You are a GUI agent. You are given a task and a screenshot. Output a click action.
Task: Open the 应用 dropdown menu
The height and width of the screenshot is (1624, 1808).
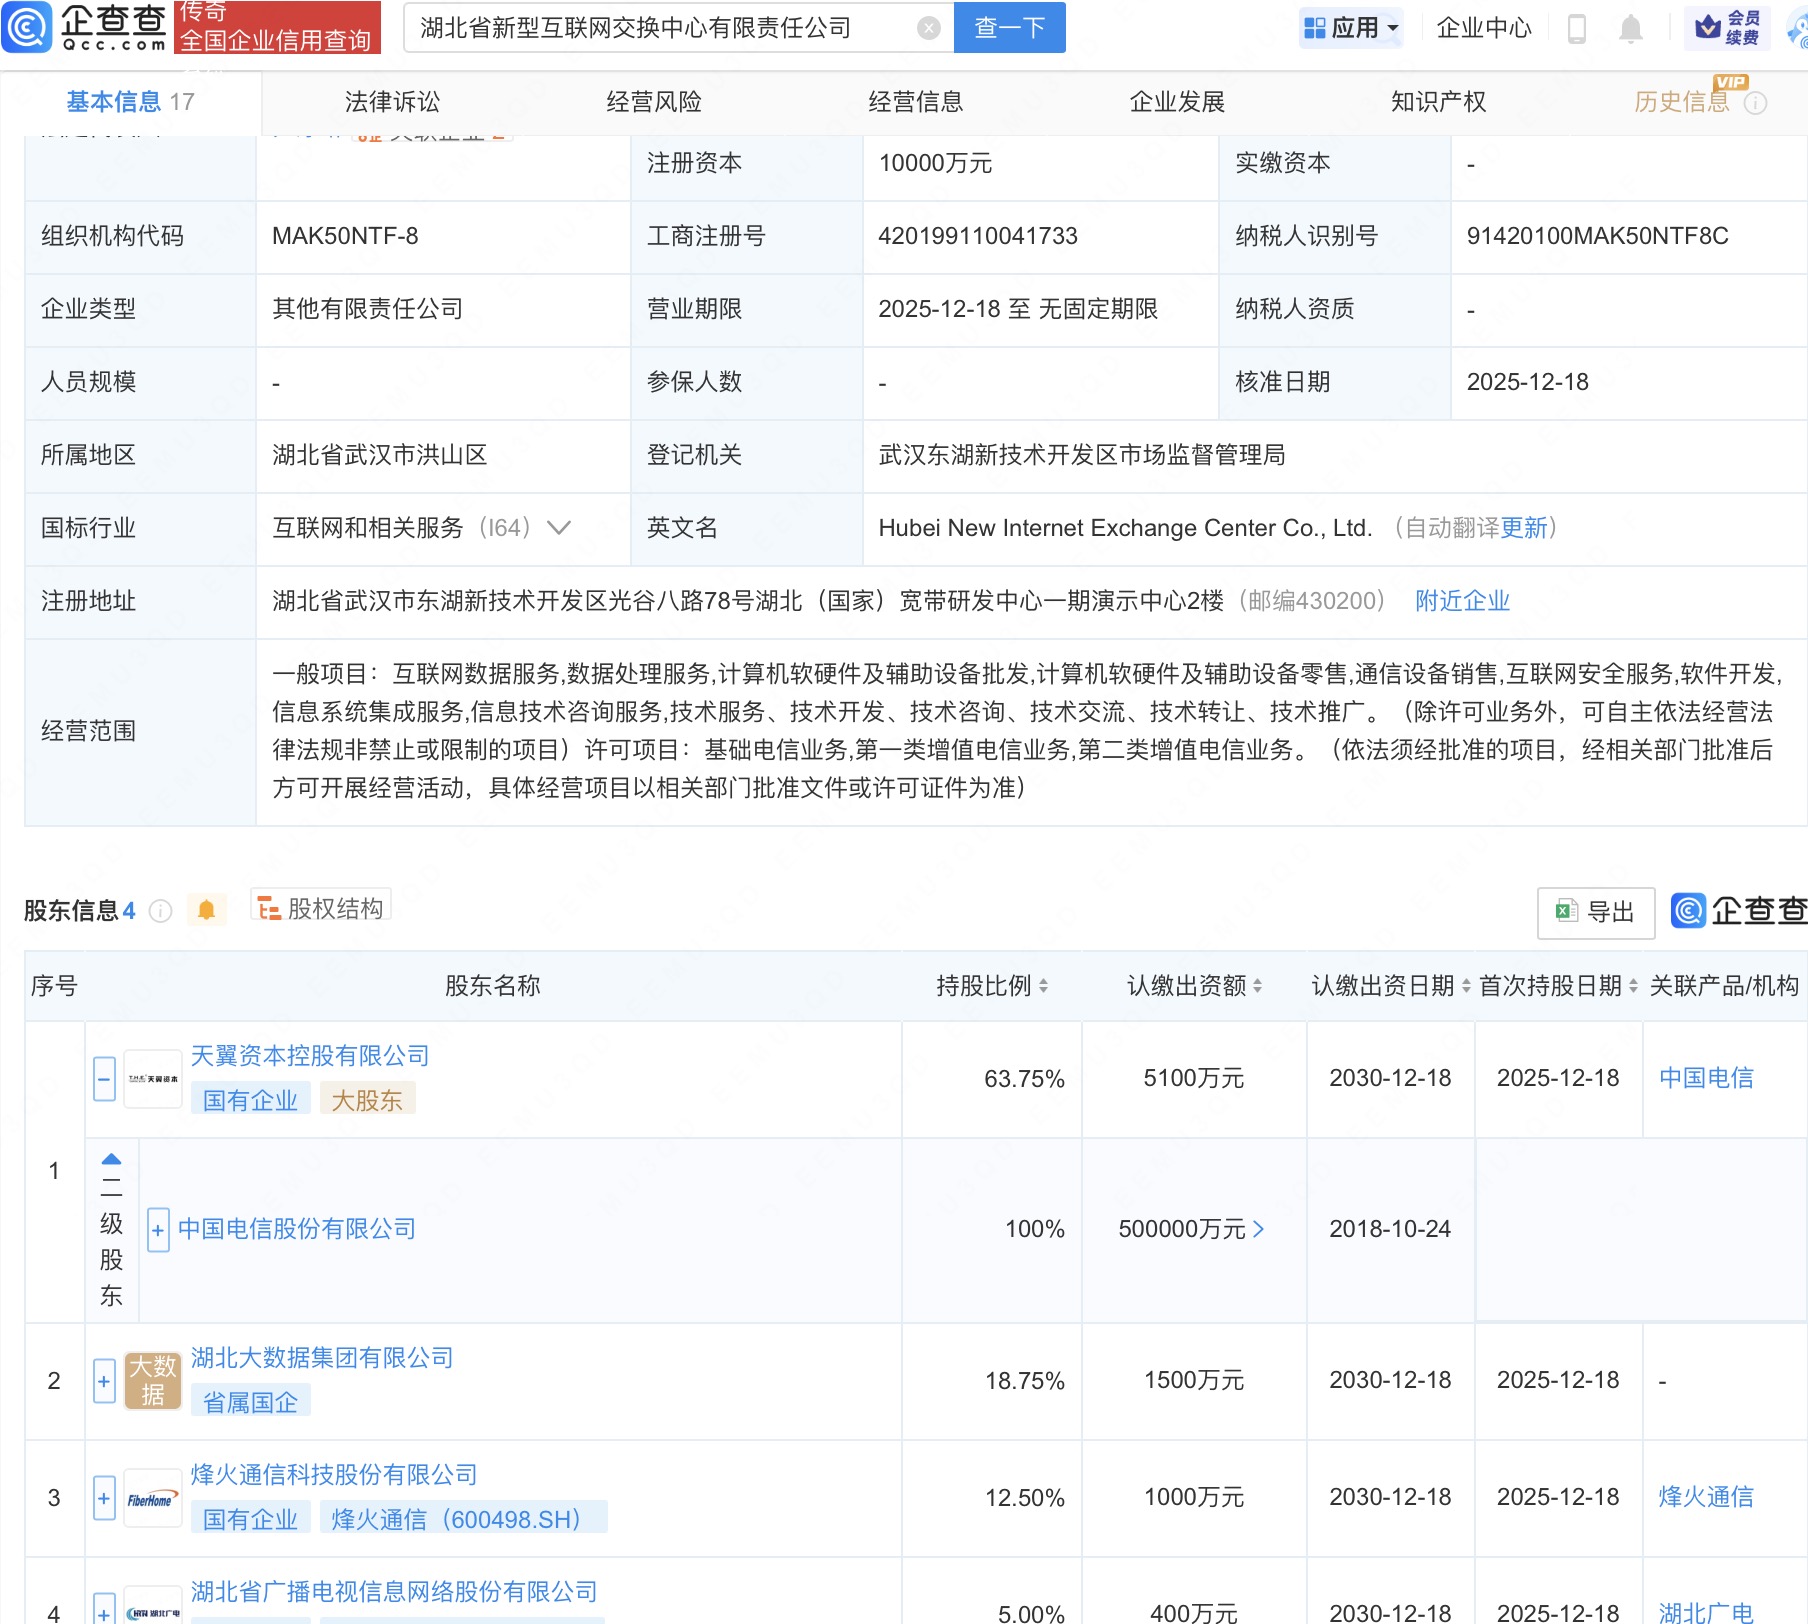tap(1351, 28)
